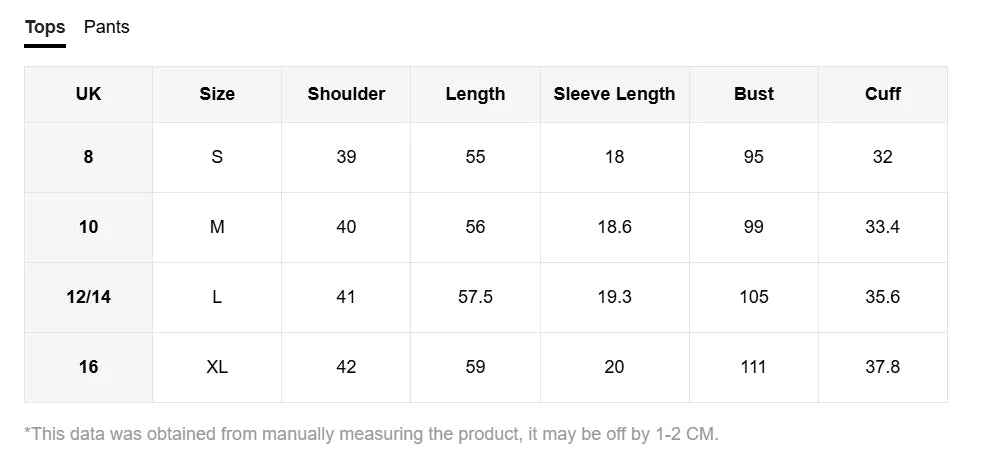
Task: Click the 18.6 sleeve length value
Action: point(614,227)
